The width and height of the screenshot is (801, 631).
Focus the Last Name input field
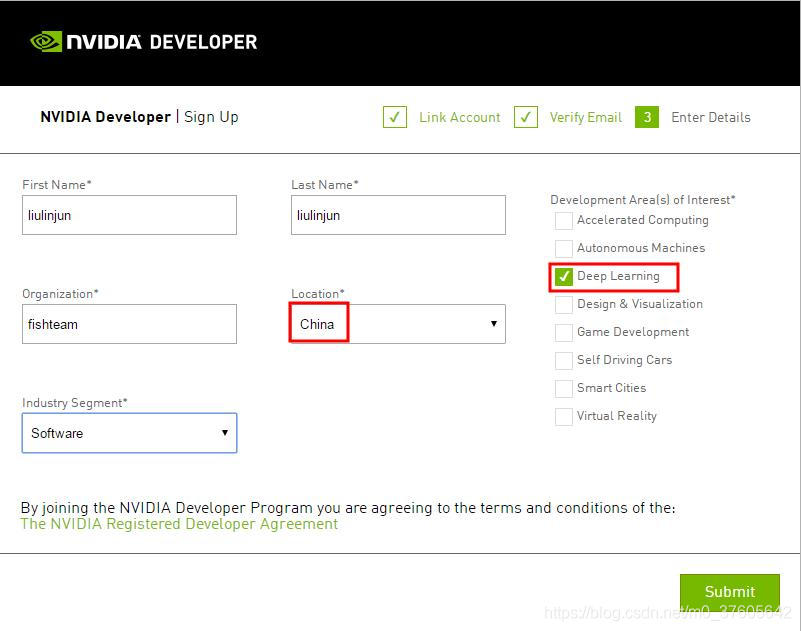(398, 215)
